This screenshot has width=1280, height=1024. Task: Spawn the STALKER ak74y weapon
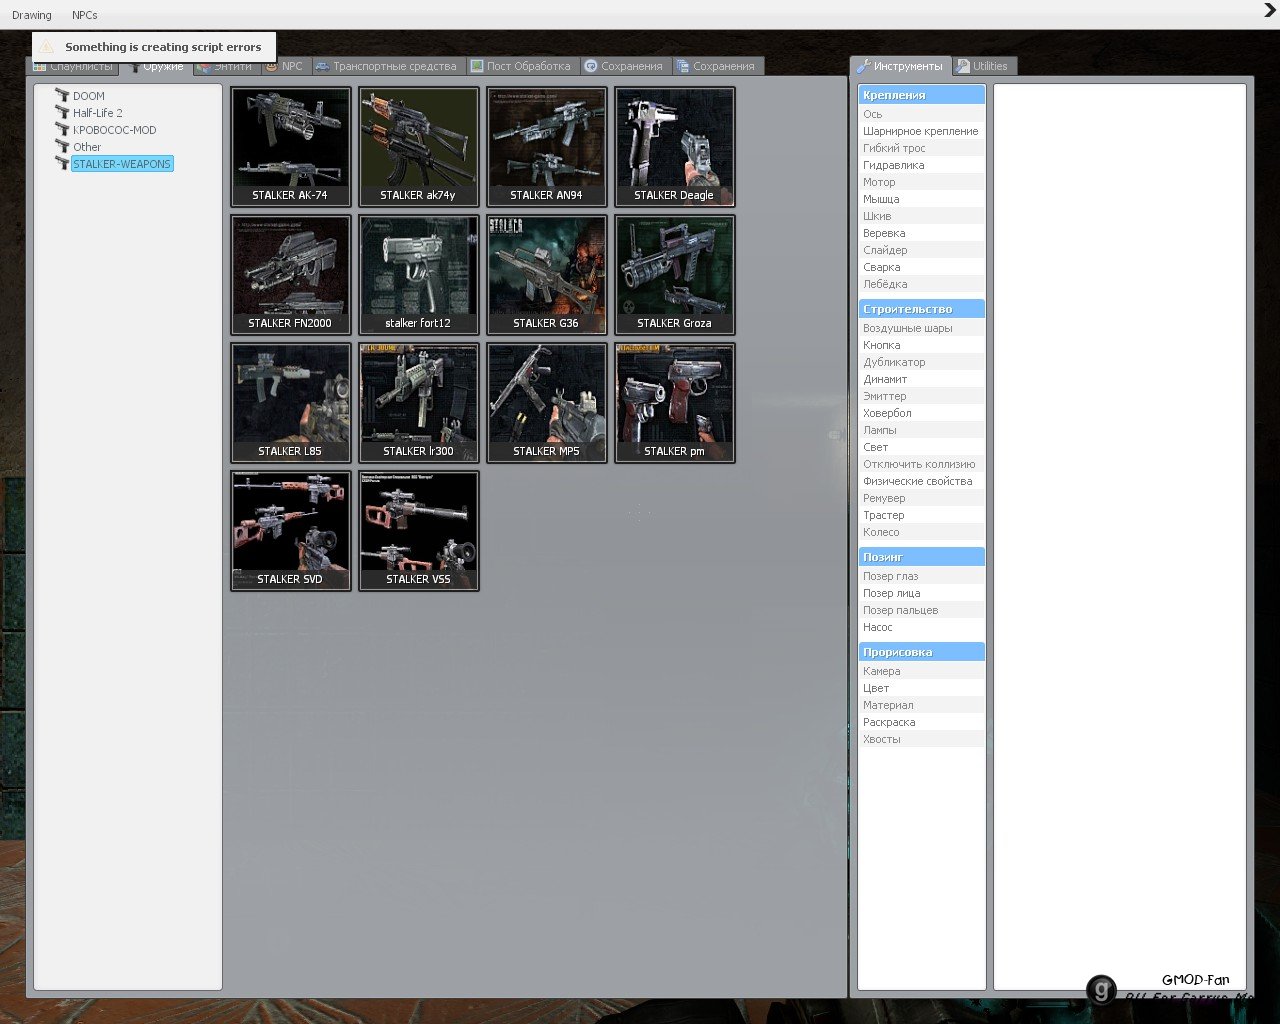[419, 147]
